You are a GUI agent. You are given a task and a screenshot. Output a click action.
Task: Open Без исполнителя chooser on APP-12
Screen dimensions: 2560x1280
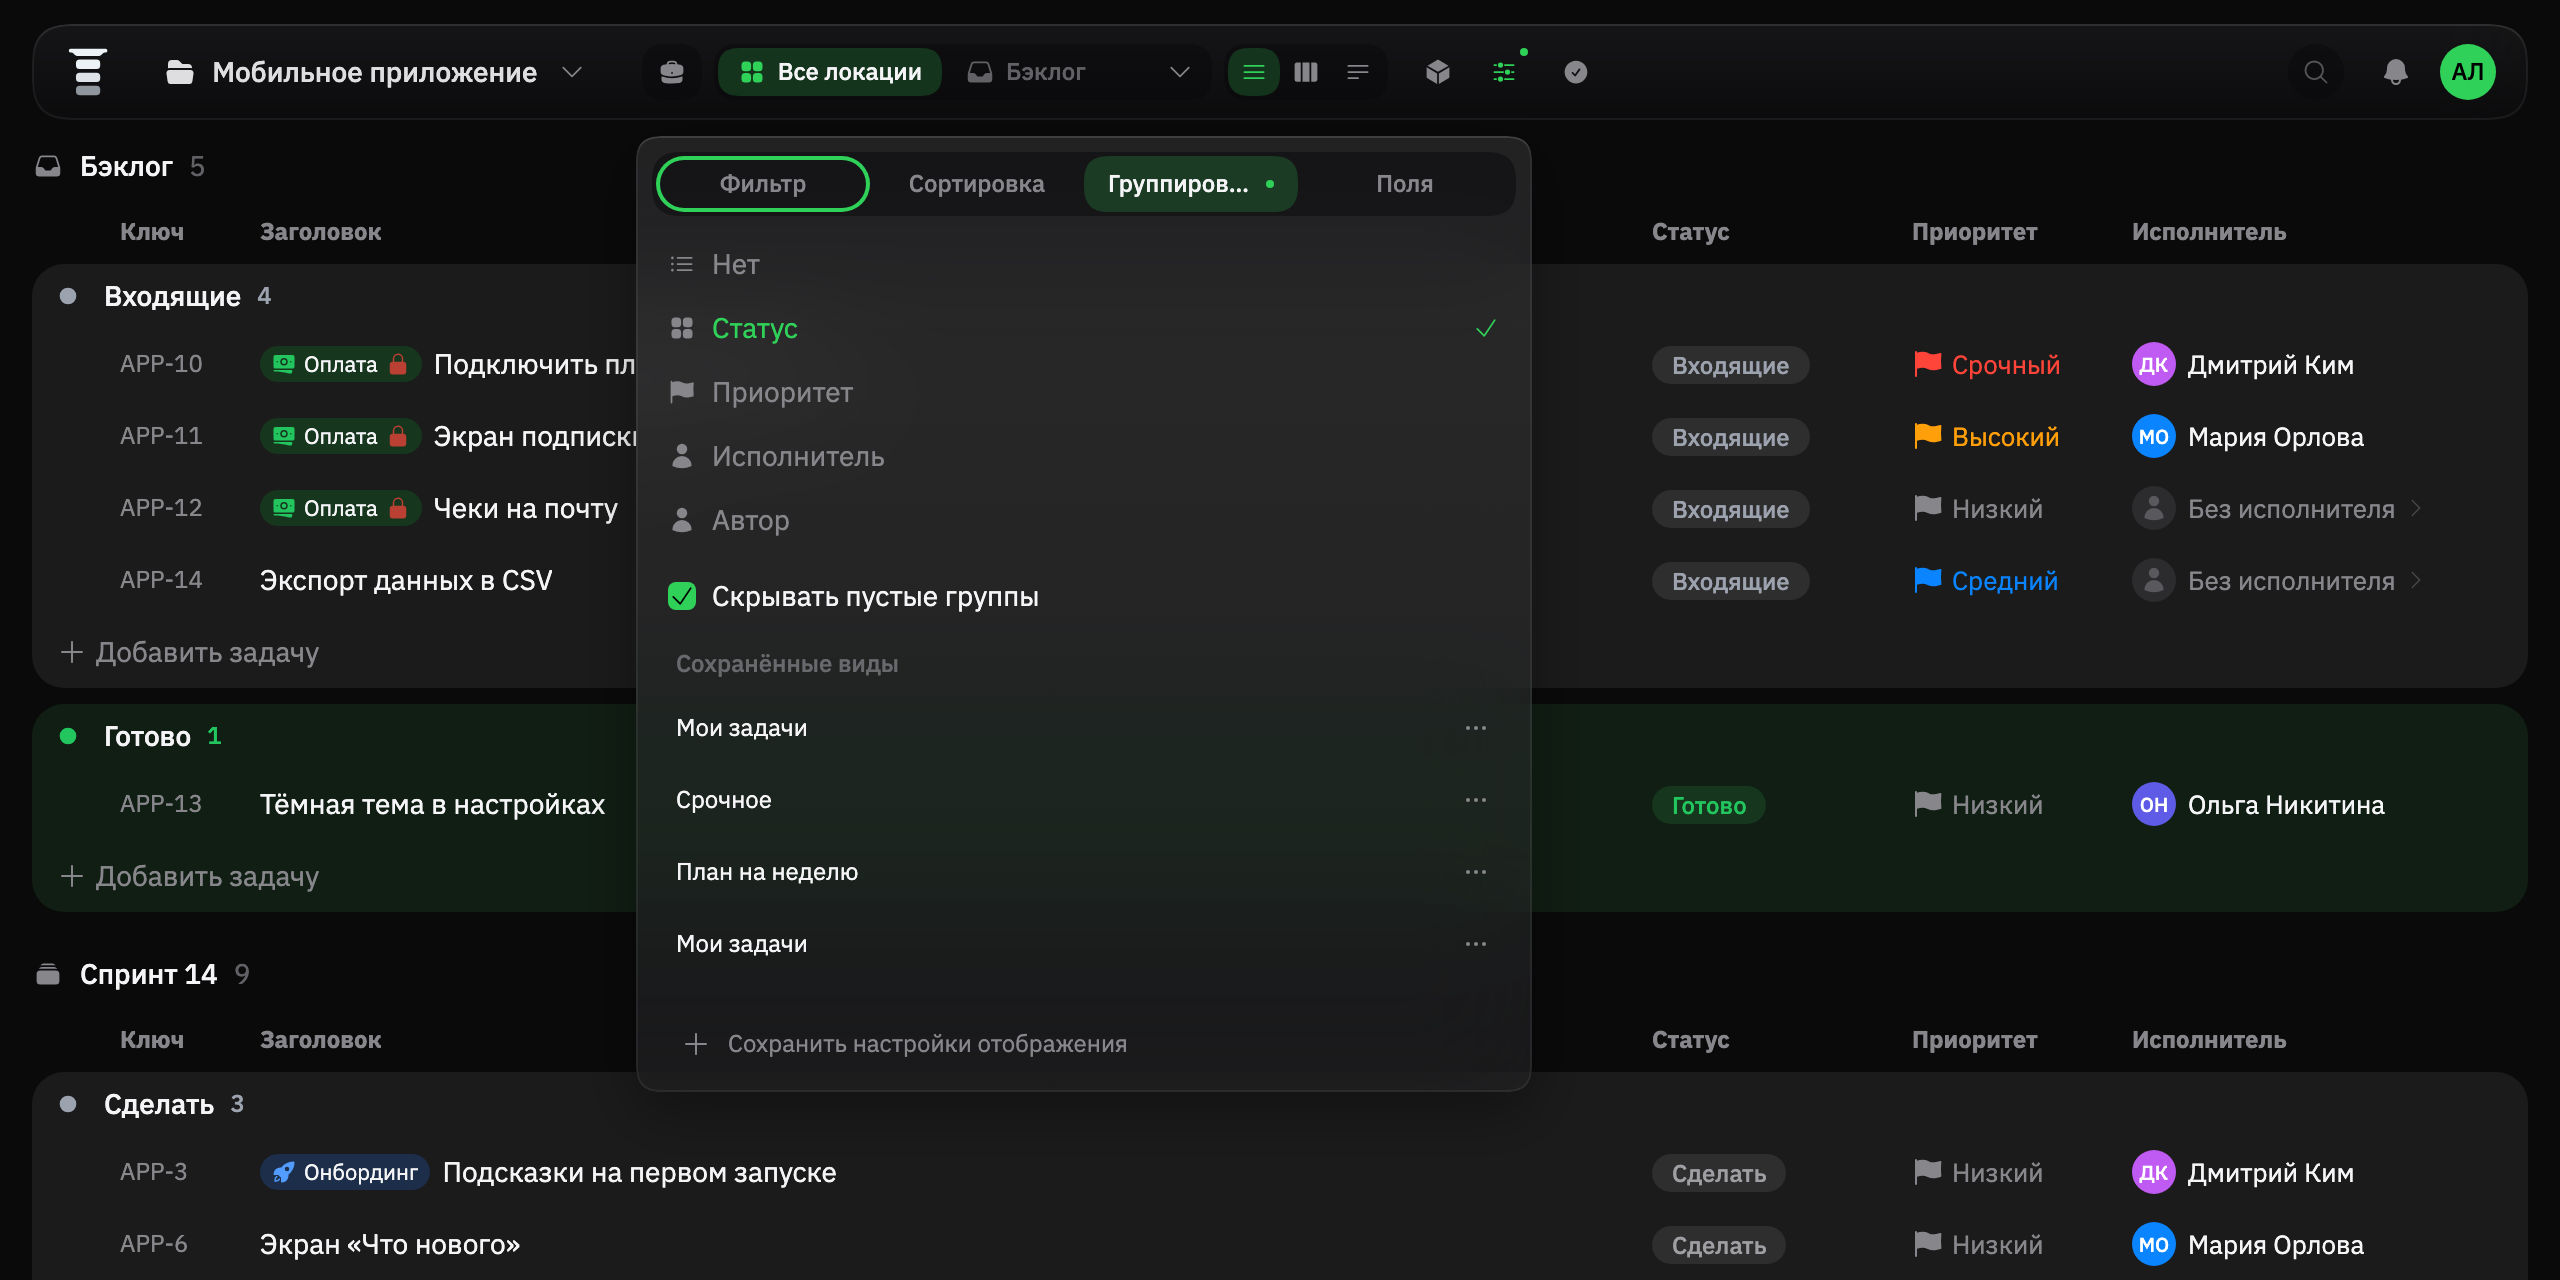pyautogui.click(x=2276, y=509)
